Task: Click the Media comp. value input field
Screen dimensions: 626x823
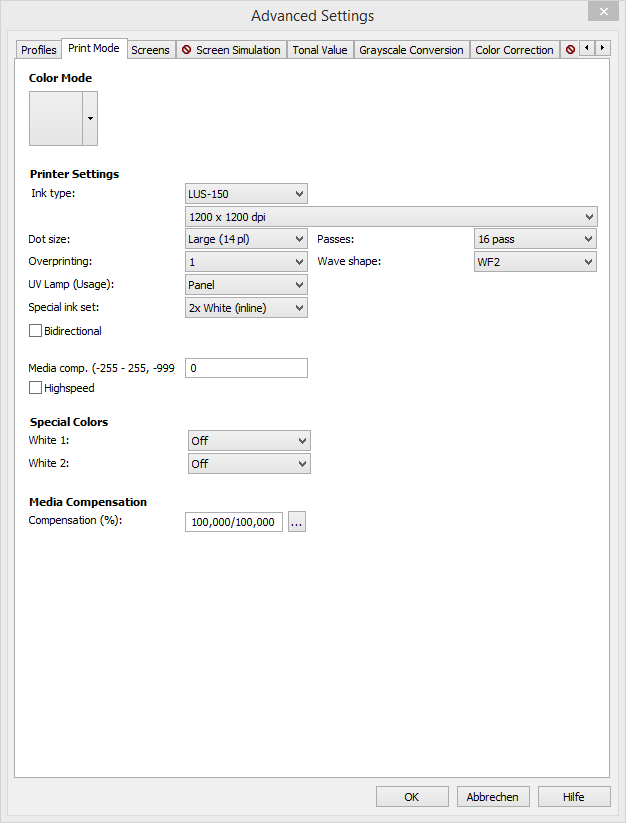Action: (246, 368)
